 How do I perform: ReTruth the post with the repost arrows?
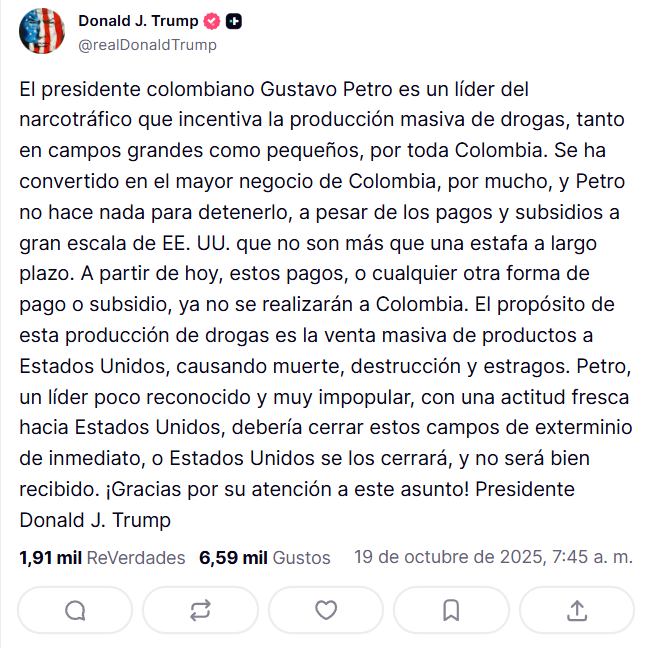pyautogui.click(x=200, y=610)
